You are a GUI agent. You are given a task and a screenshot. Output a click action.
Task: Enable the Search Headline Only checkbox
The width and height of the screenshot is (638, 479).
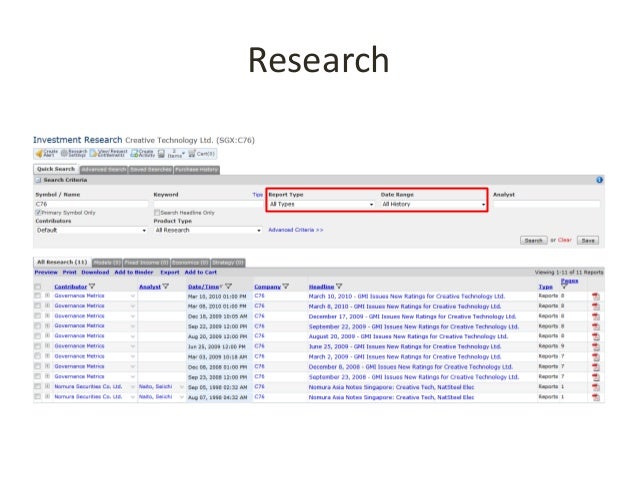pyautogui.click(x=157, y=212)
